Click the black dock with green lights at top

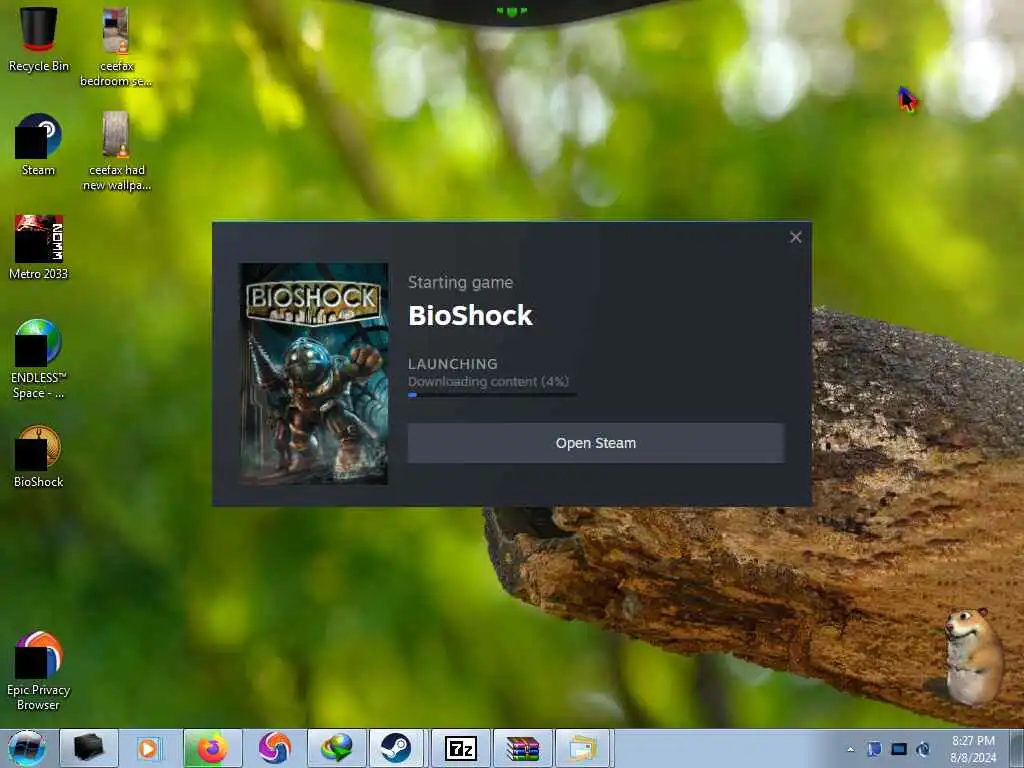coord(512,11)
